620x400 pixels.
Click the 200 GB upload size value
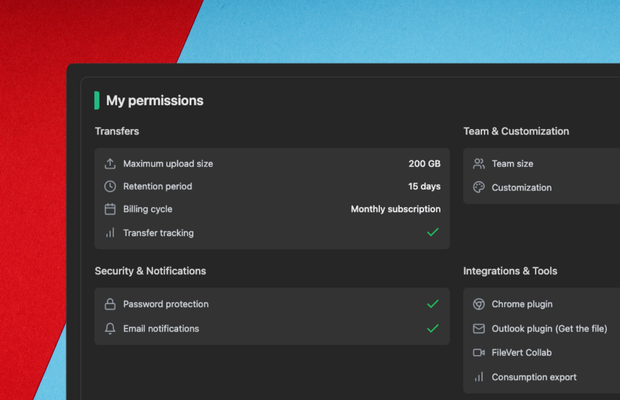[x=424, y=164]
